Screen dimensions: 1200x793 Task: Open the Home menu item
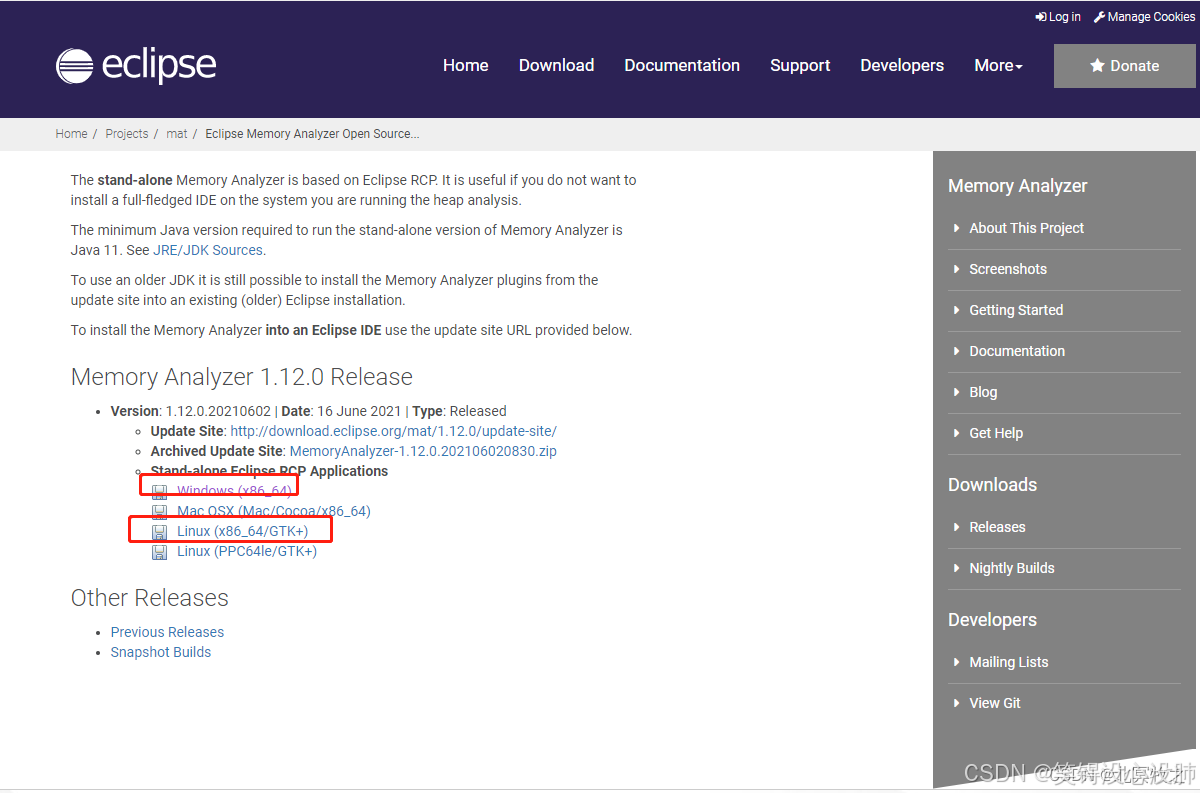point(466,66)
